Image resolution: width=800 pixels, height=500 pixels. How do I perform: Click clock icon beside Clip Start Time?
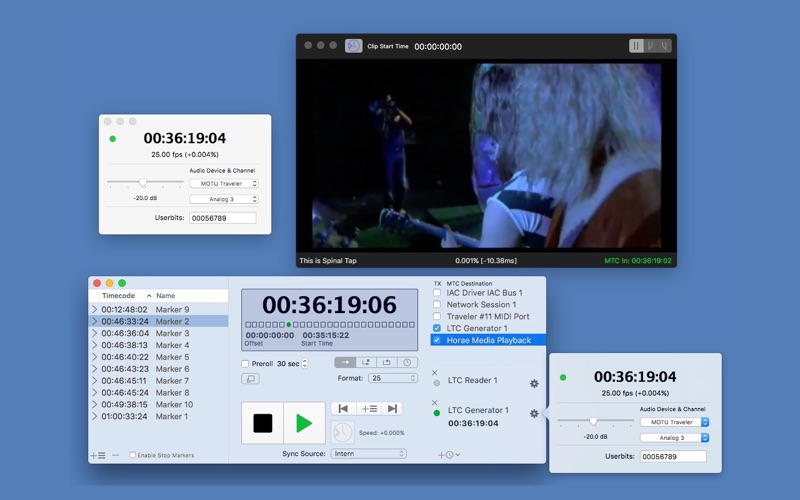[x=354, y=46]
